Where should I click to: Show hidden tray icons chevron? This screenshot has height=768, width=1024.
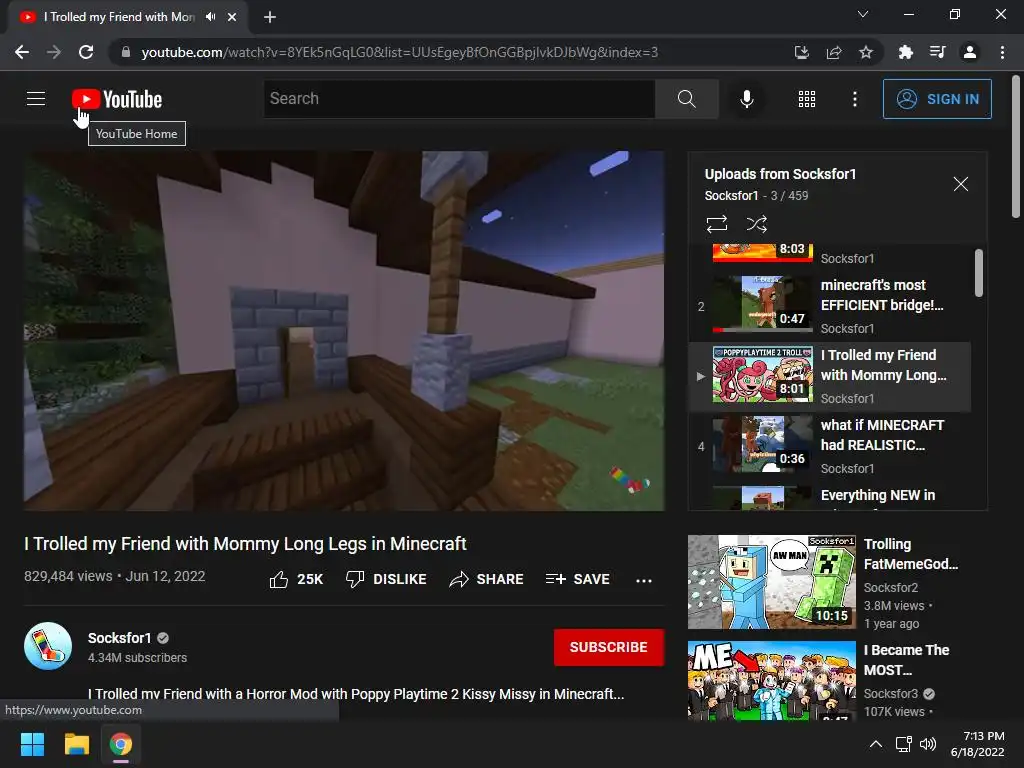point(876,744)
